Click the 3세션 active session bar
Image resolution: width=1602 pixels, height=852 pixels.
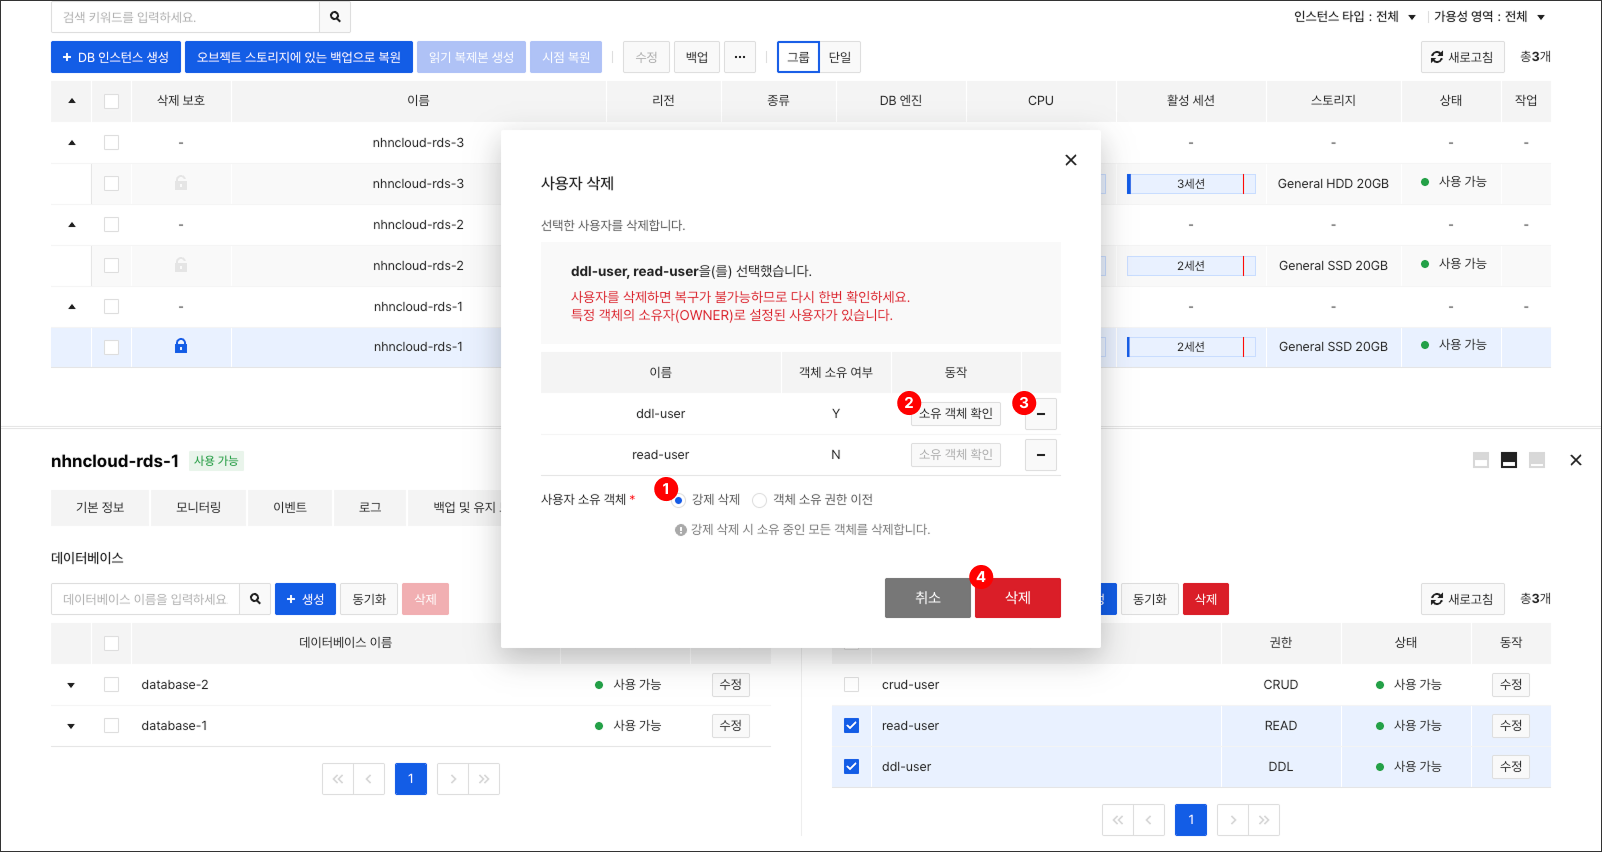pyautogui.click(x=1191, y=184)
